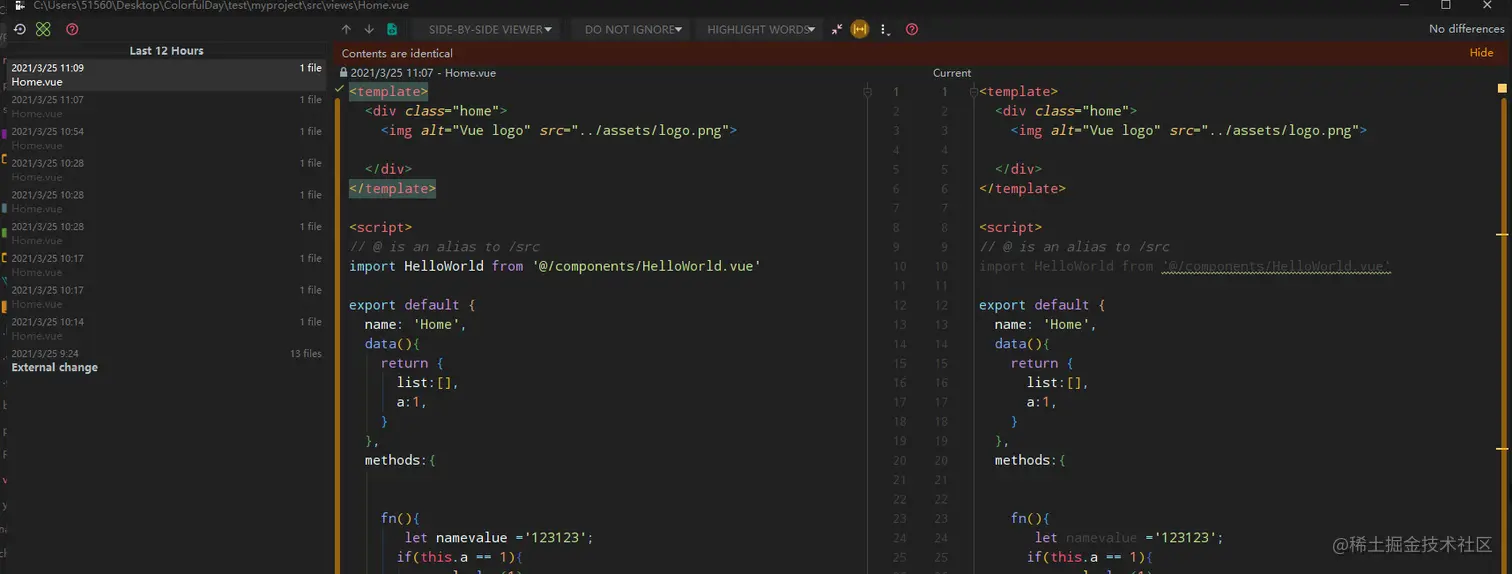Click the window title file path

pos(221,5)
